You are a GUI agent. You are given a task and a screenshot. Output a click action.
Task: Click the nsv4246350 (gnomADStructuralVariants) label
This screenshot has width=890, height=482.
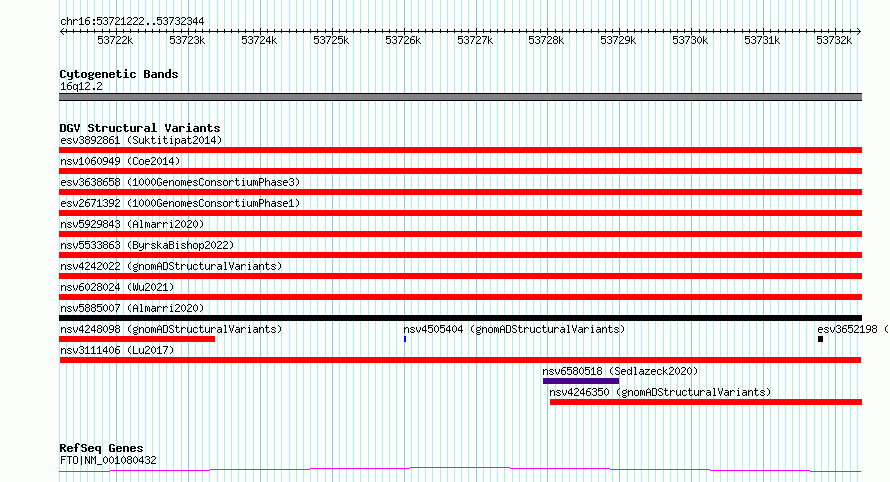660,392
